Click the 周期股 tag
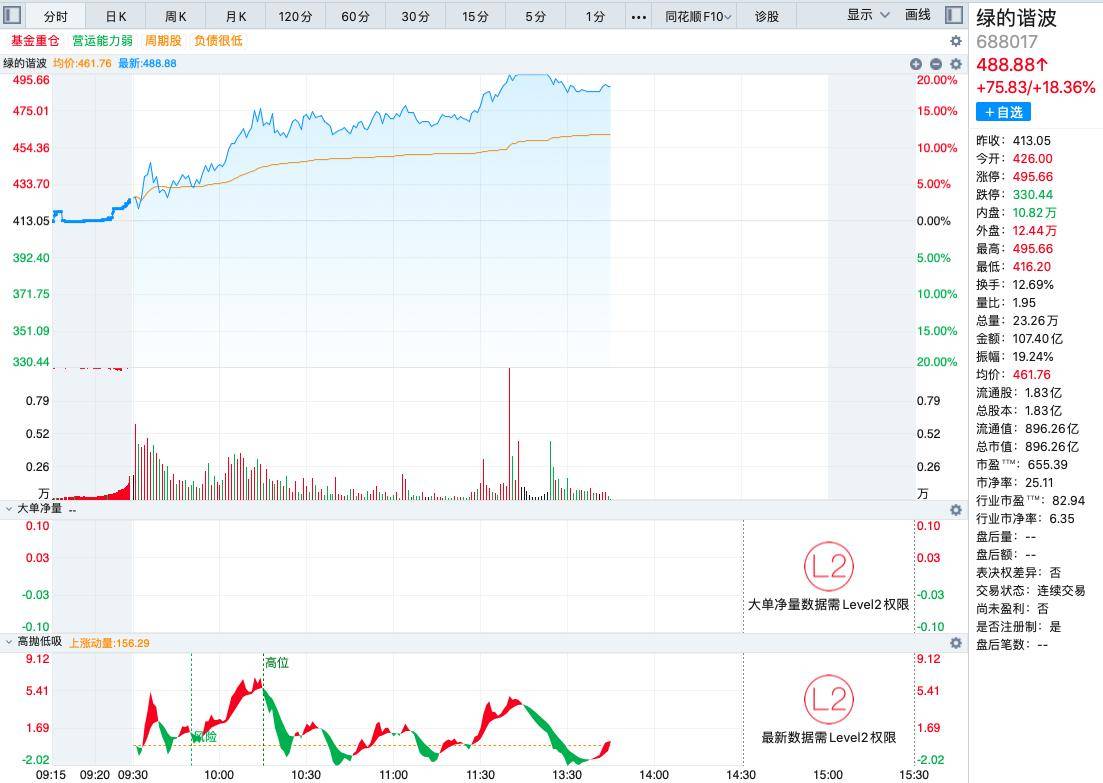This screenshot has height=783, width=1103. [x=163, y=41]
